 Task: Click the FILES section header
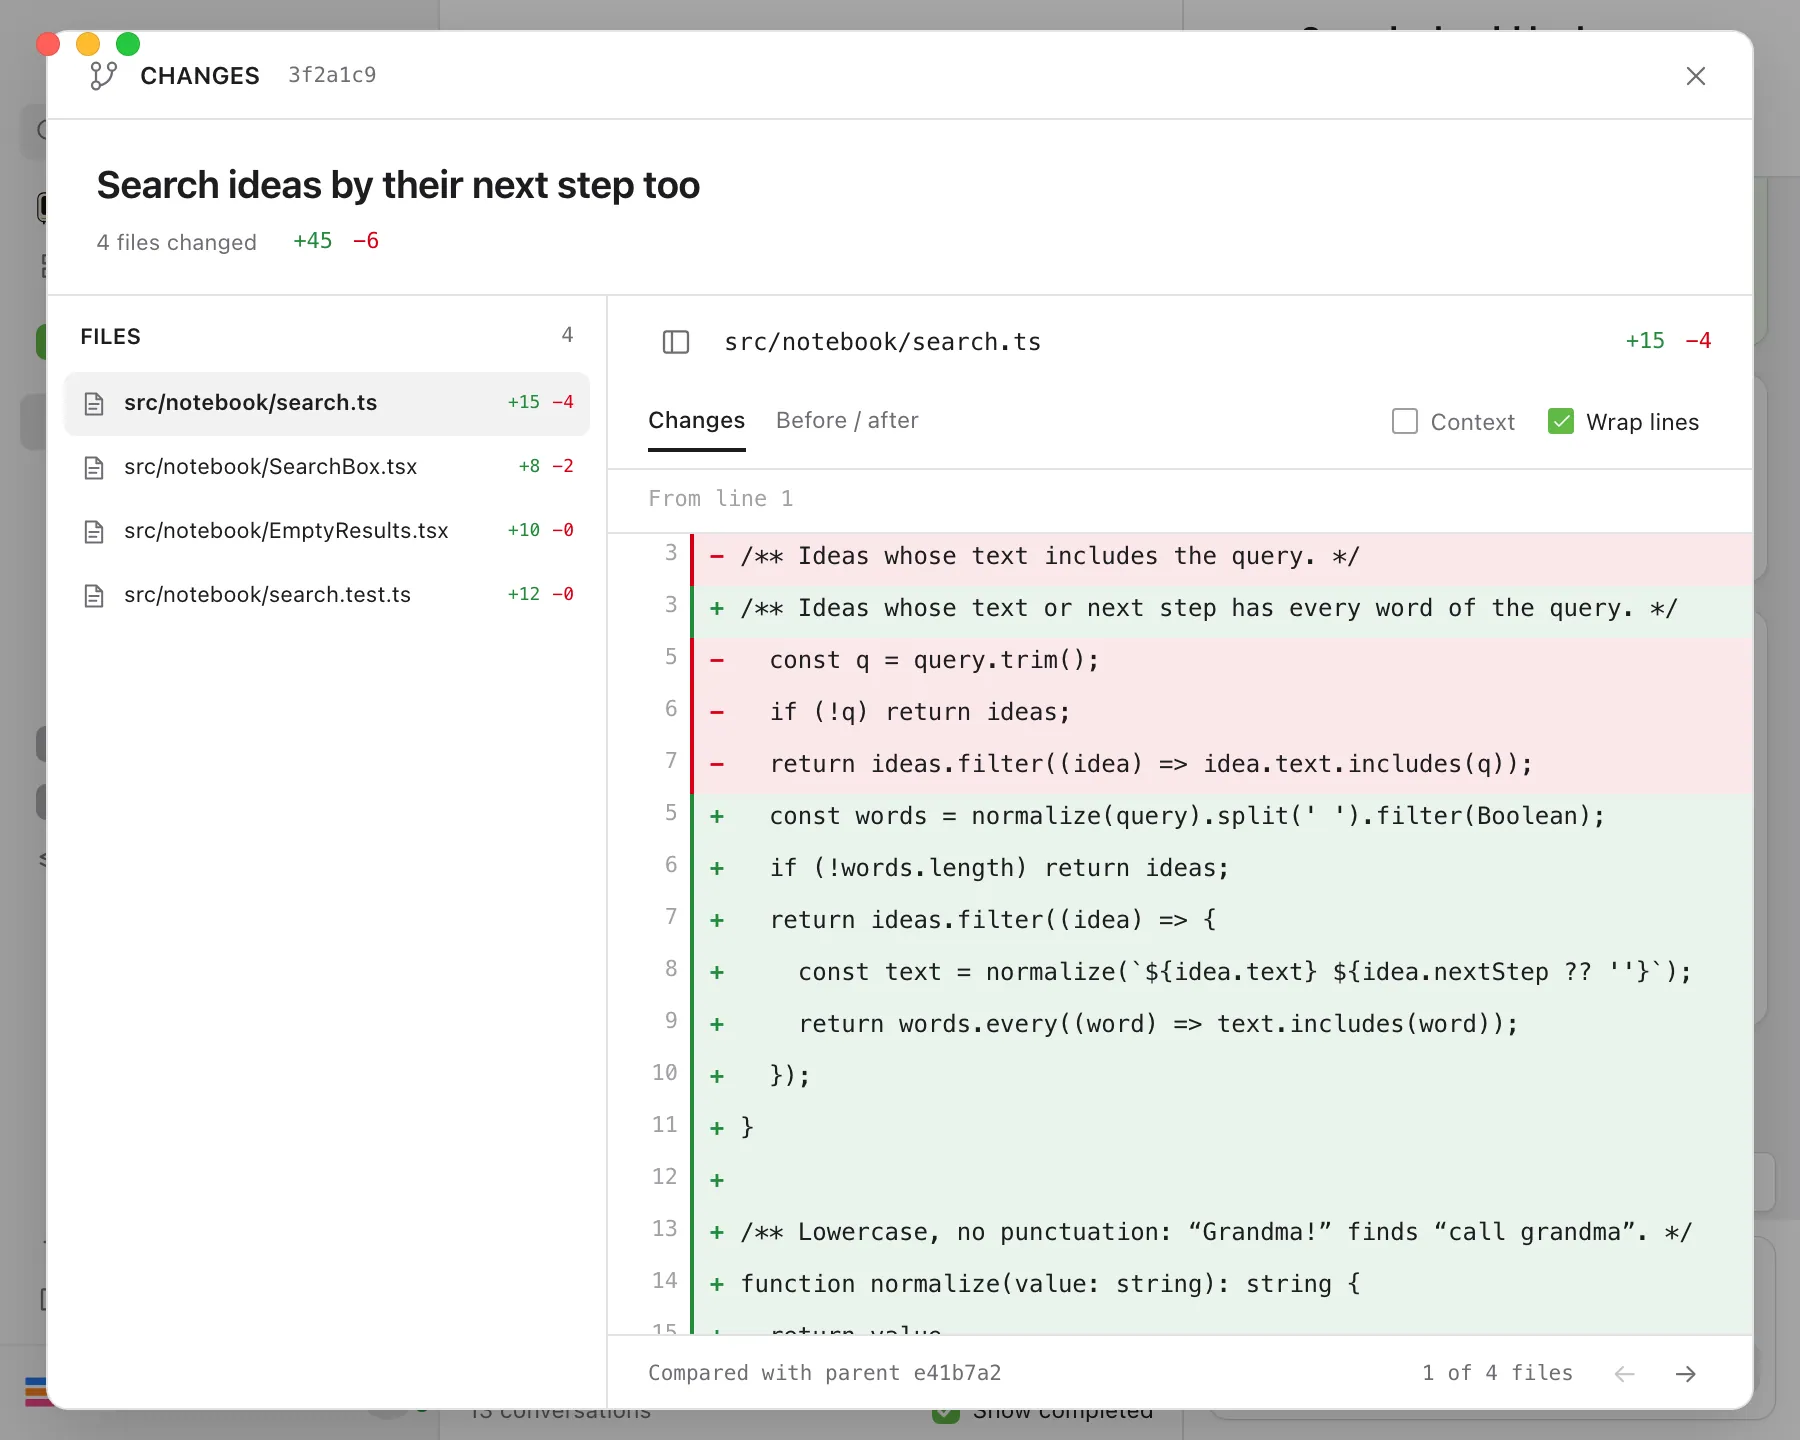pos(111,337)
